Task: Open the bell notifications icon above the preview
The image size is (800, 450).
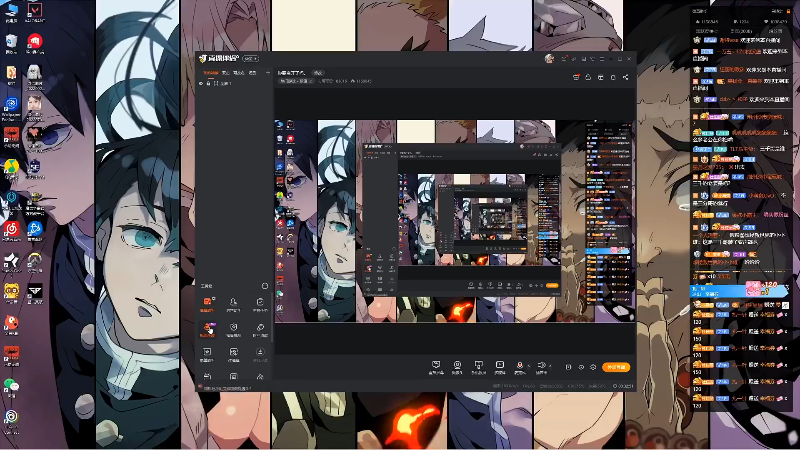Action: point(588,77)
